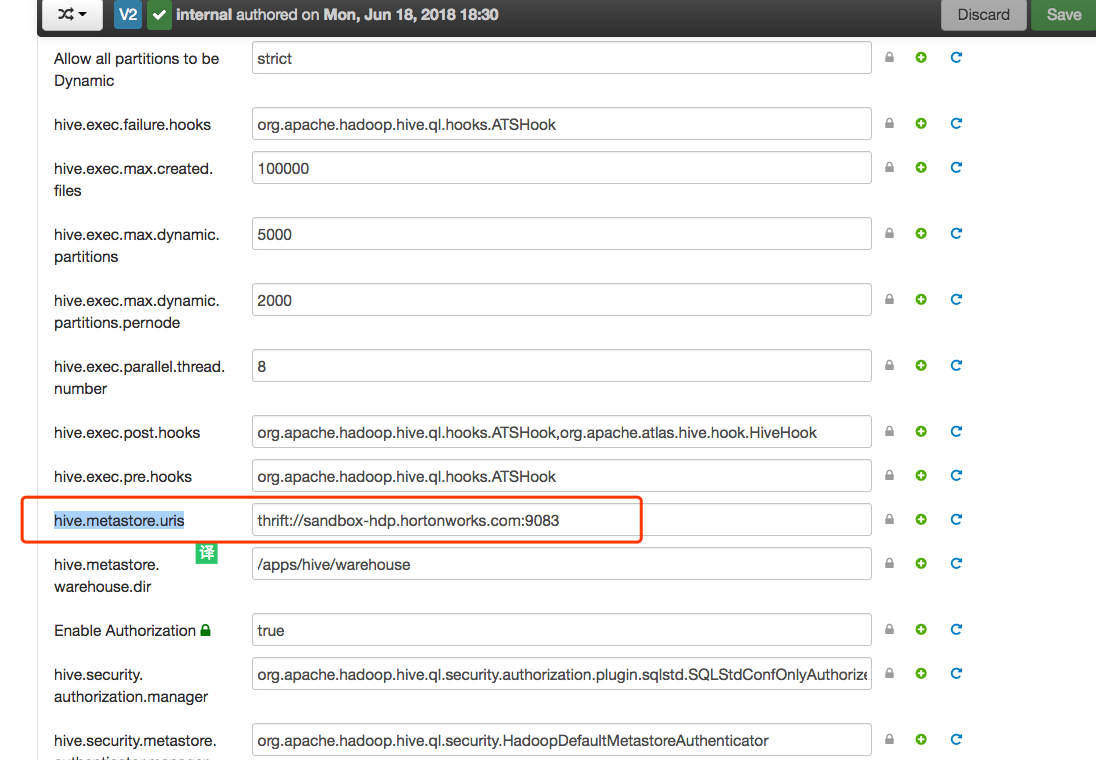Click green plus icon for hive.metastore.uris

pos(921,520)
